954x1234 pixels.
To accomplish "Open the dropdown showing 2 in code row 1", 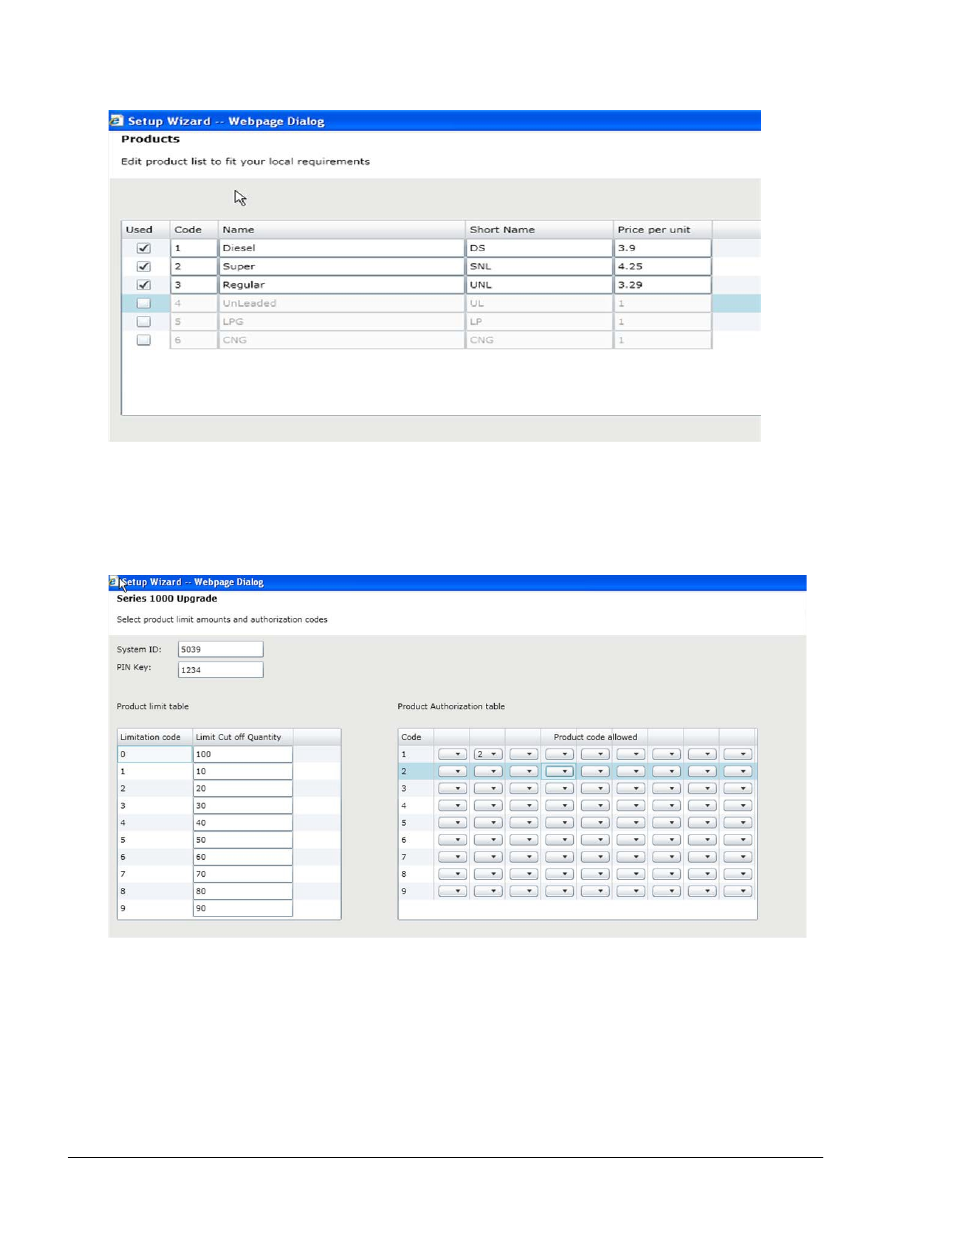I will pos(488,754).
